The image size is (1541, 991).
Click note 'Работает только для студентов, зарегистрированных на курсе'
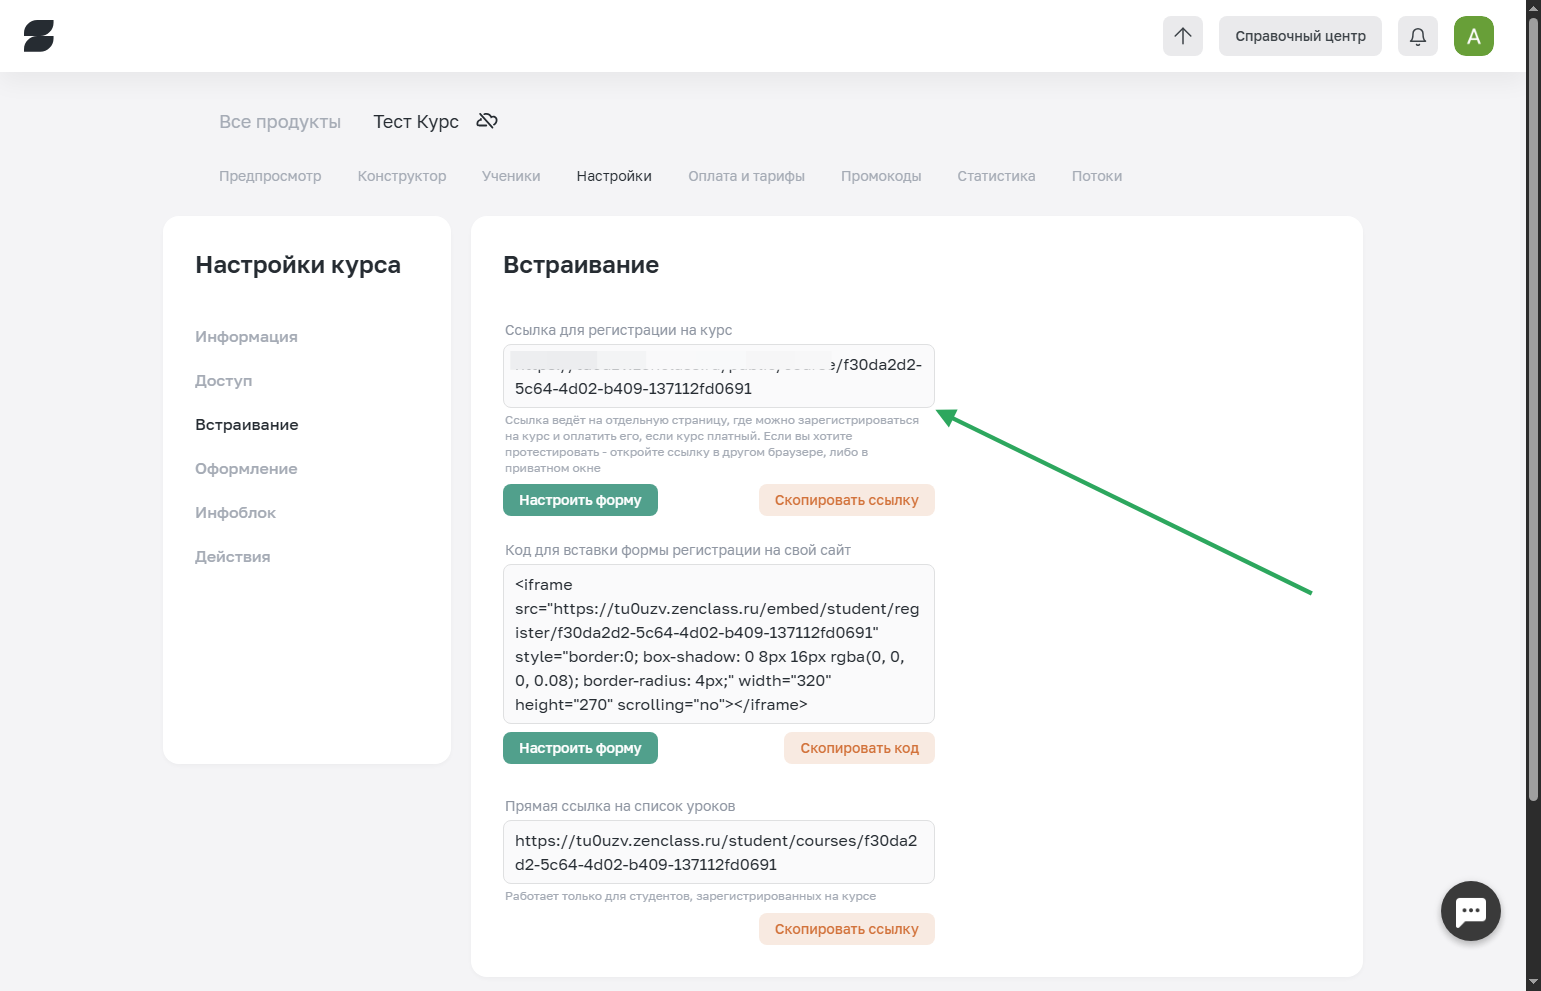click(690, 896)
